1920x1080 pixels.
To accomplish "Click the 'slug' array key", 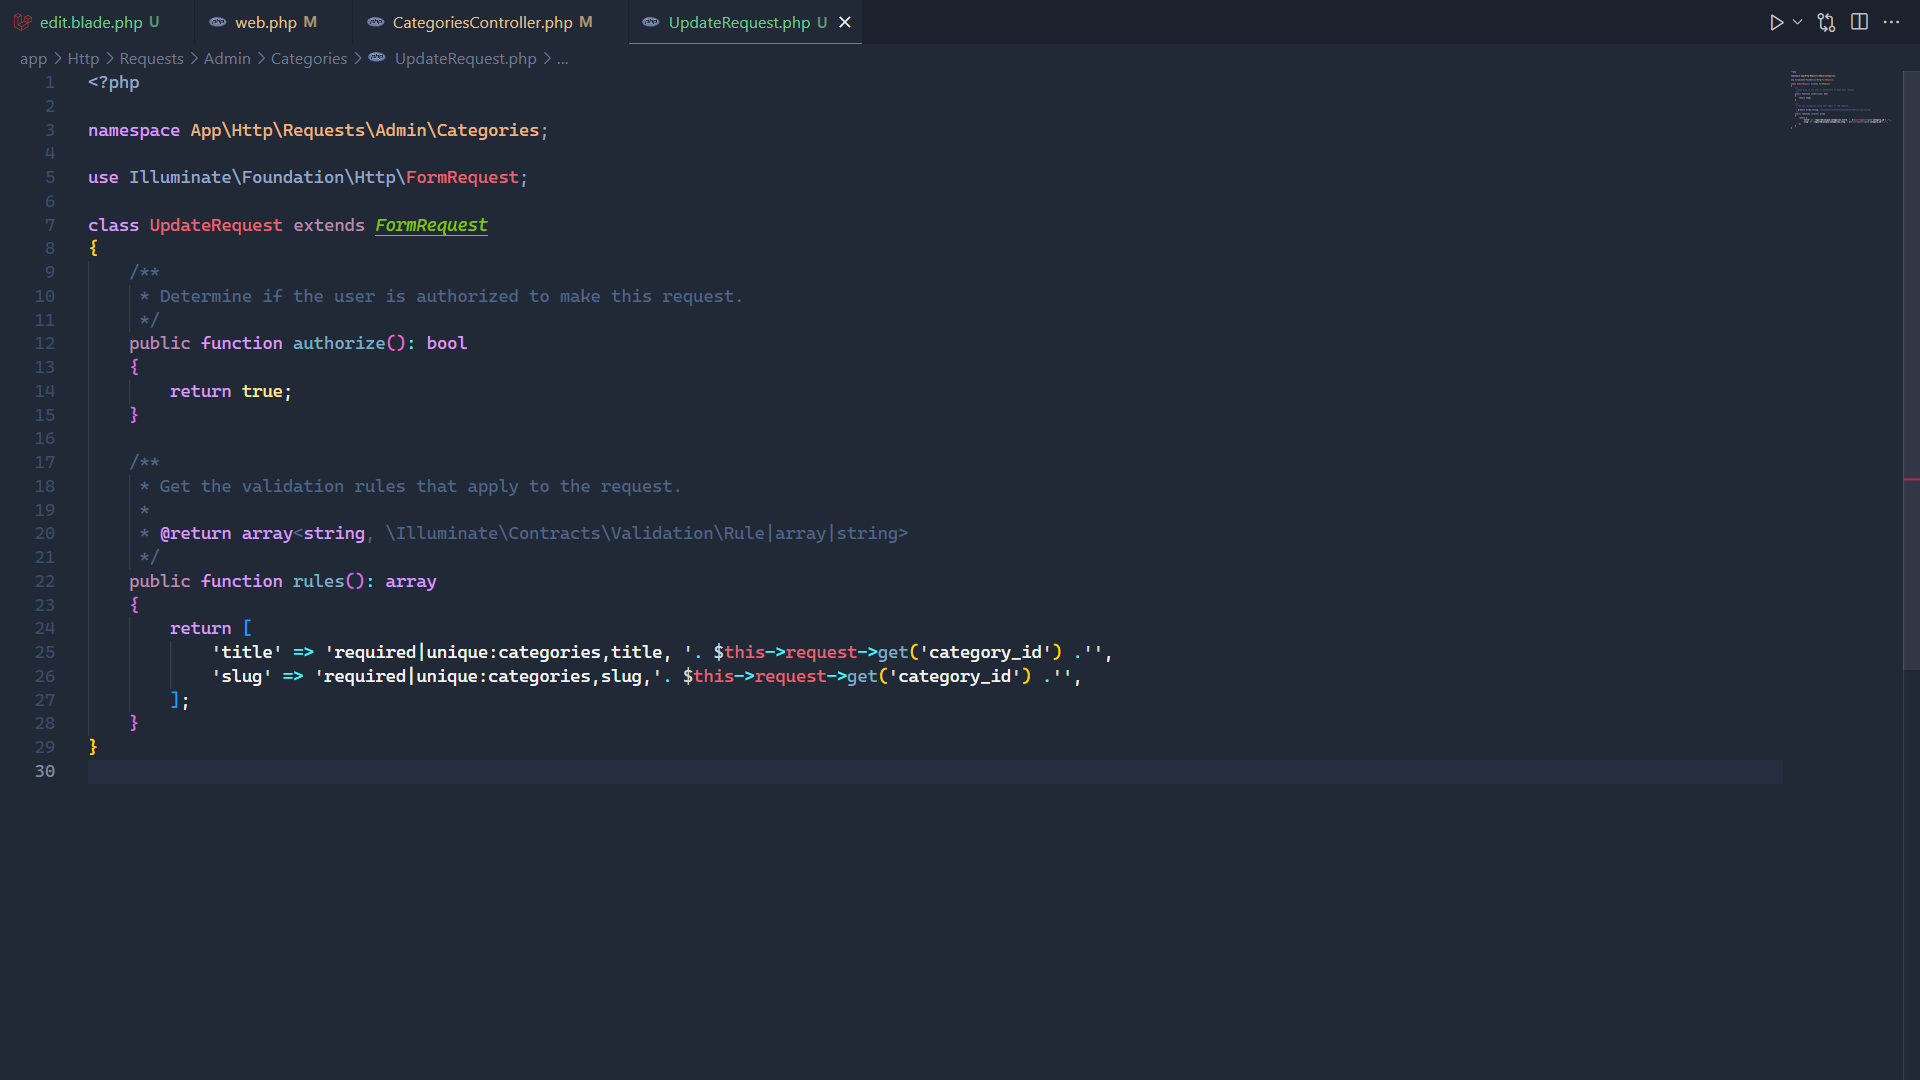I will coord(241,676).
